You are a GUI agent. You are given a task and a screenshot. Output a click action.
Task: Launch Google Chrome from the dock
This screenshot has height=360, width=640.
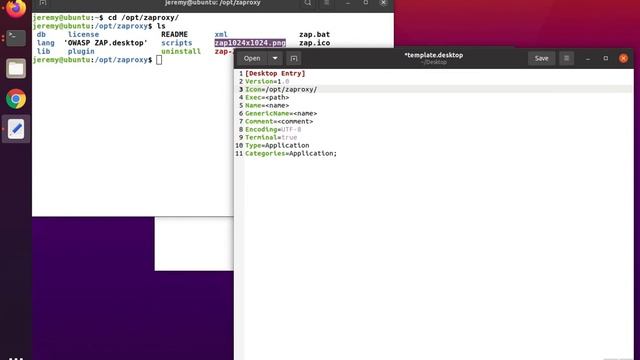(16, 99)
